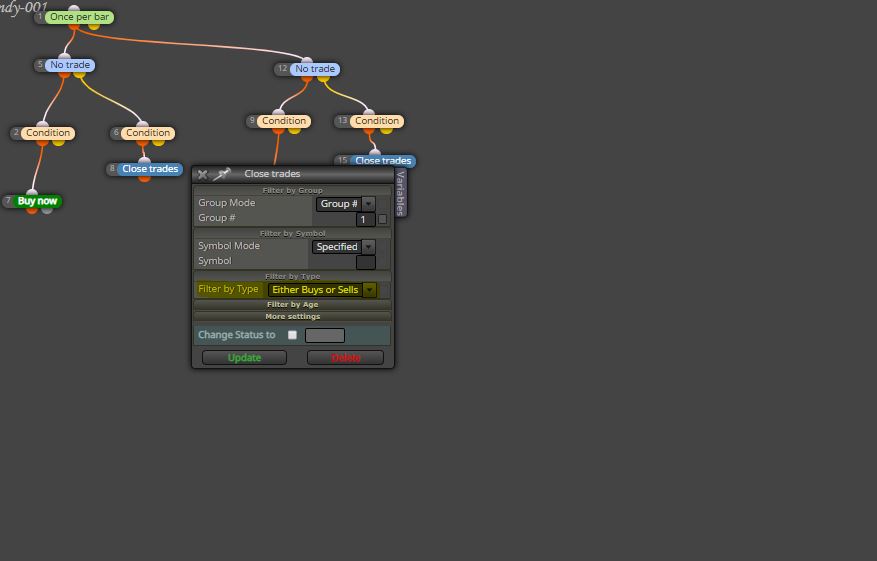Collapse the Filter by Symbol section header

tap(293, 233)
